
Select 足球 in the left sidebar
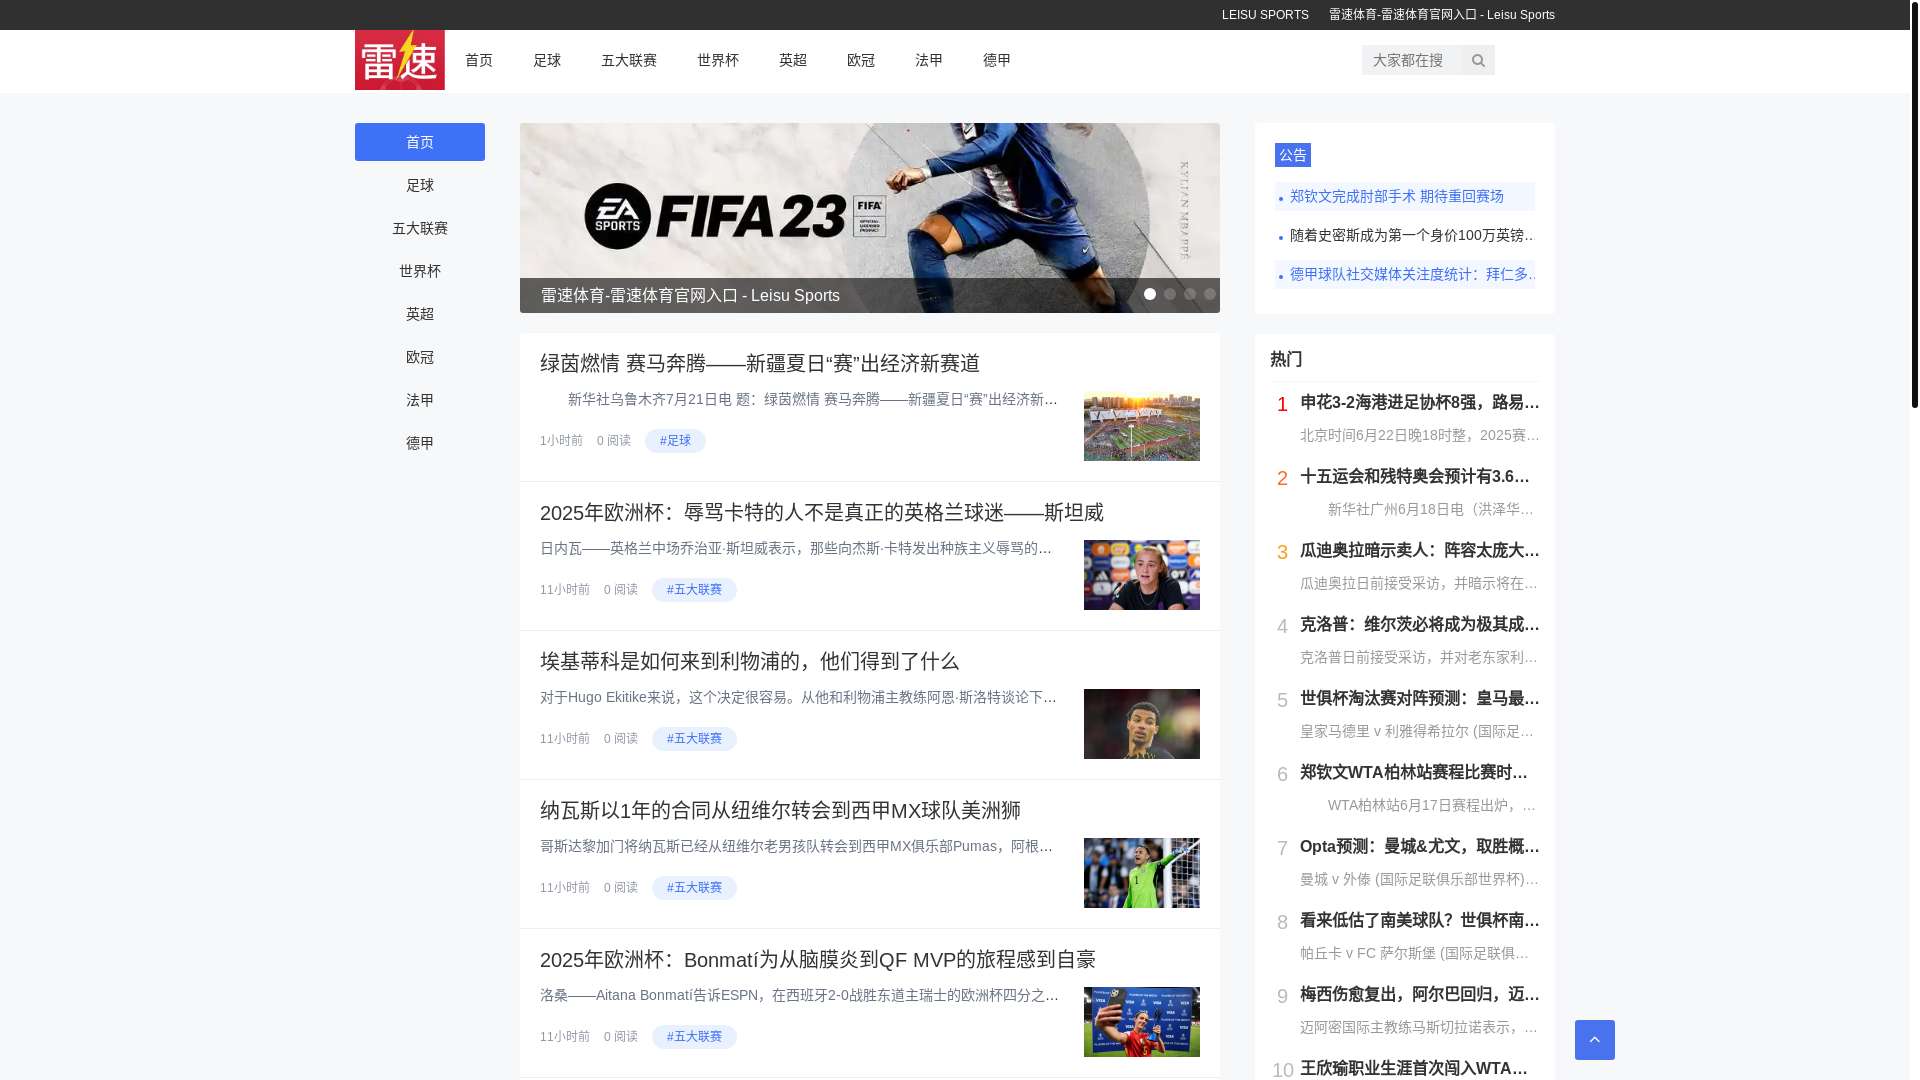pos(420,185)
